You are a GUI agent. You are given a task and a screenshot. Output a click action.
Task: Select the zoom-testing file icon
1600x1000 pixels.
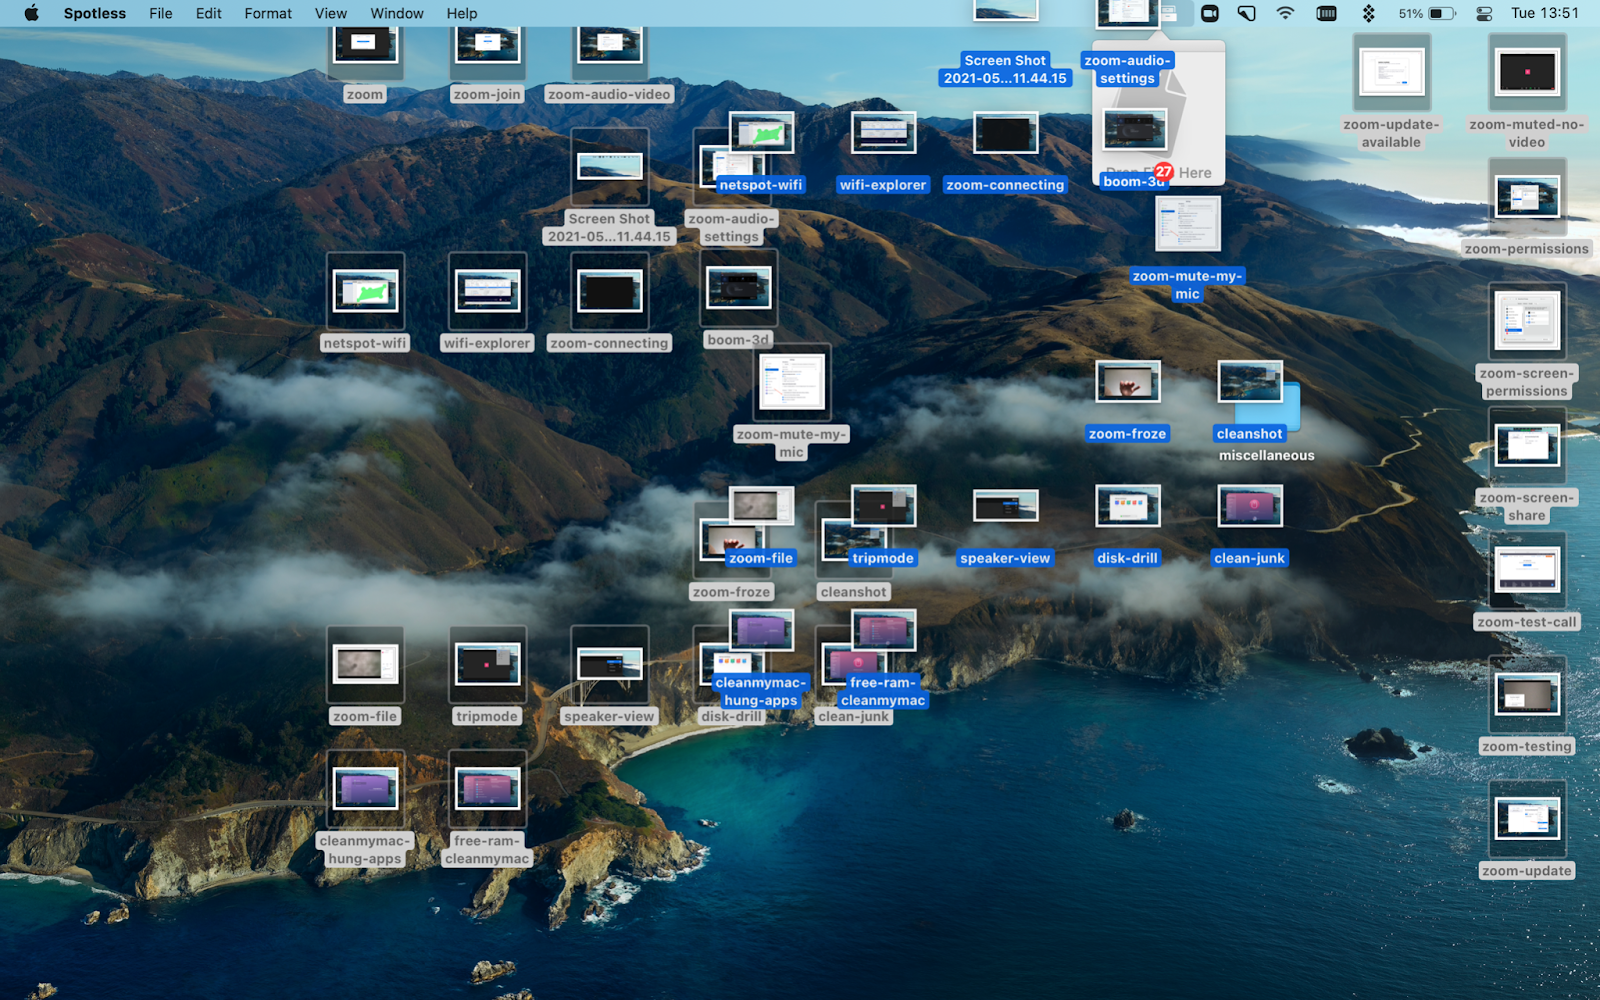[x=1527, y=695]
